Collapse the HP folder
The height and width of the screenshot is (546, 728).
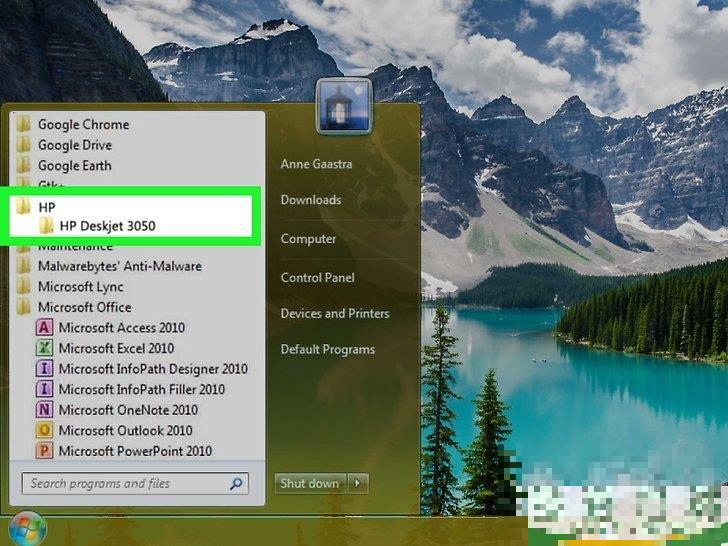pyautogui.click(x=46, y=206)
